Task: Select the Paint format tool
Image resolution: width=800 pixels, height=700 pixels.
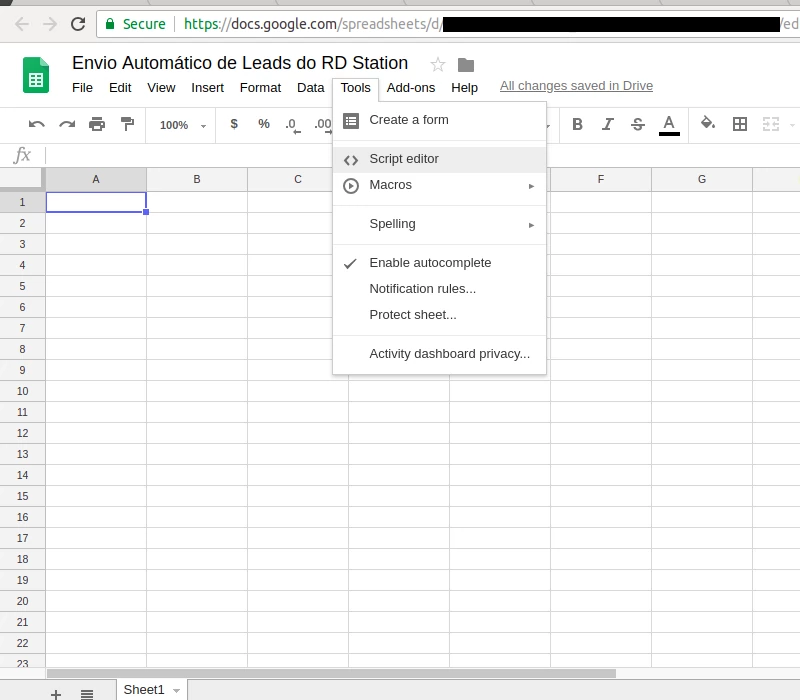Action: click(x=127, y=124)
